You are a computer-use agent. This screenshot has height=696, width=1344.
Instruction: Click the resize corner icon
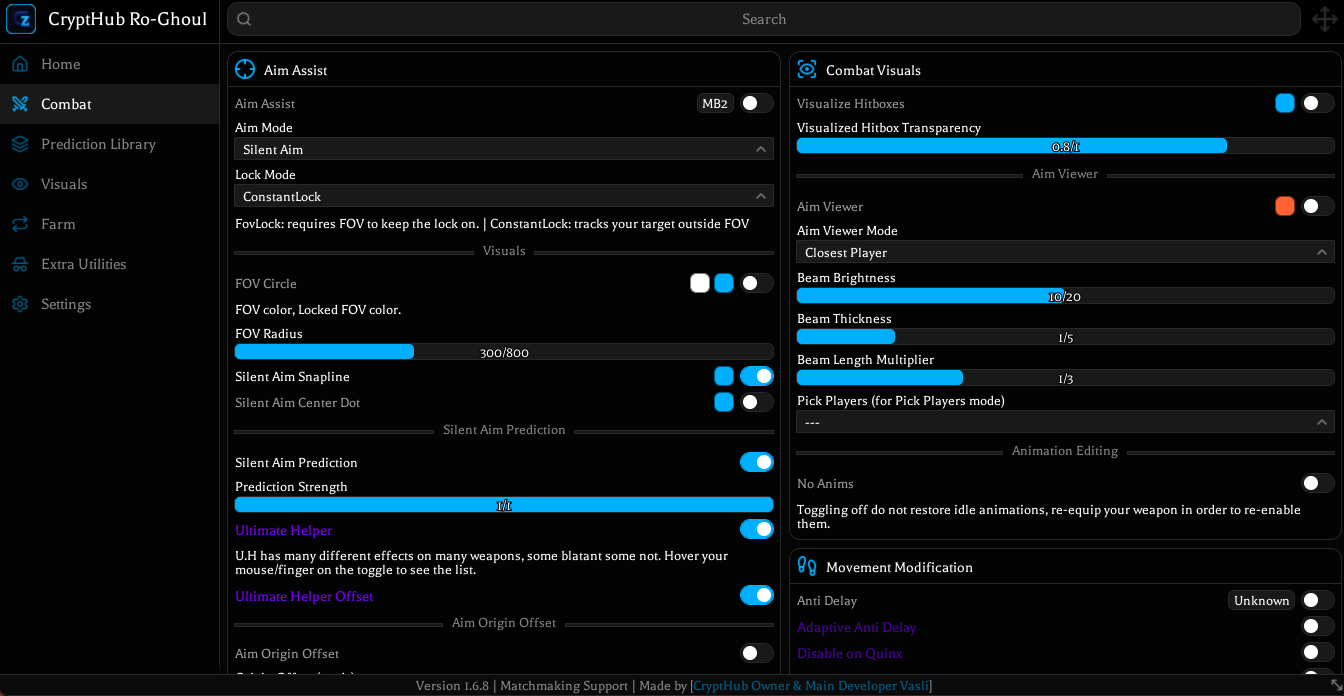[1335, 685]
